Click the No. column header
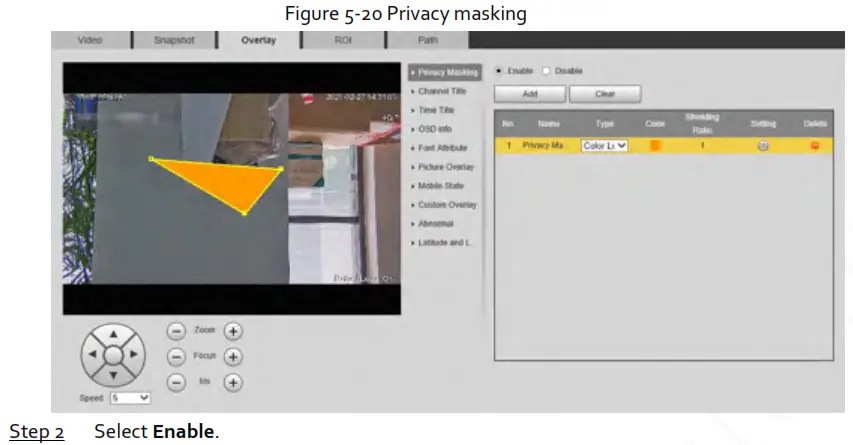853x445 pixels. click(x=509, y=123)
